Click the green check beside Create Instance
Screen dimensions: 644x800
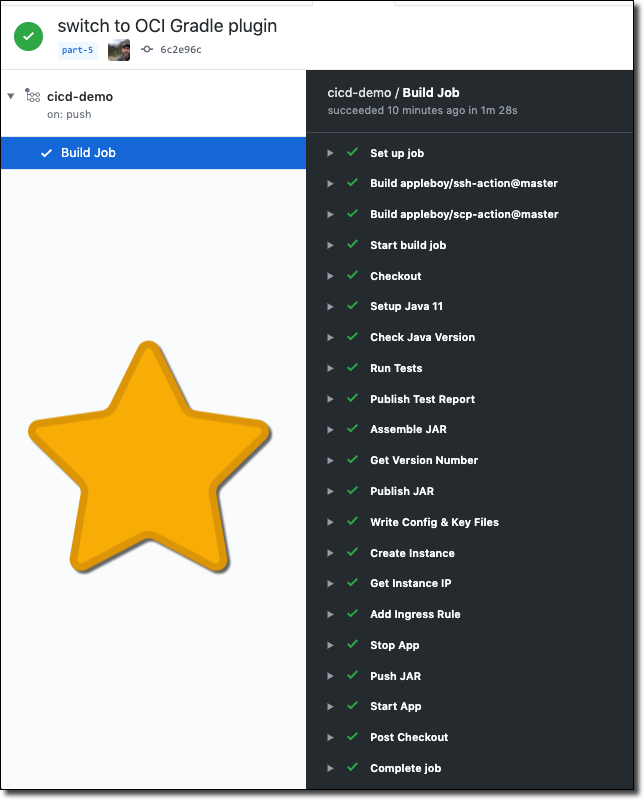click(x=352, y=553)
